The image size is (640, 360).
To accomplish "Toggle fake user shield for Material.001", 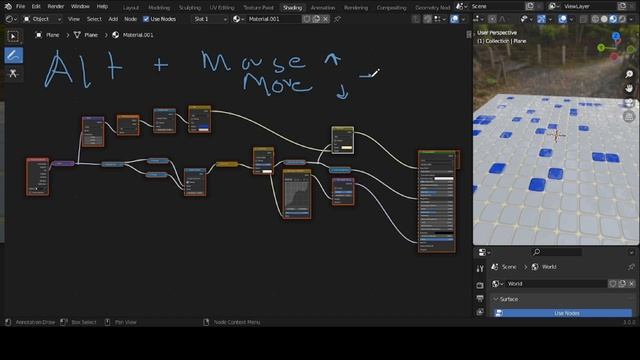I will click(307, 19).
